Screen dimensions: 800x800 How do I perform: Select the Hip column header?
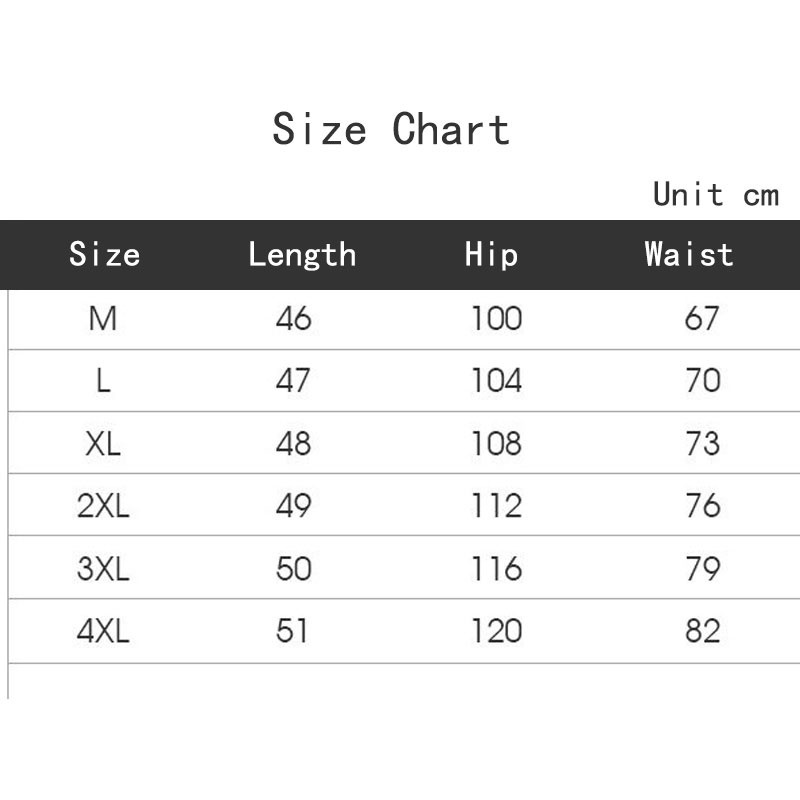pyautogui.click(x=492, y=254)
